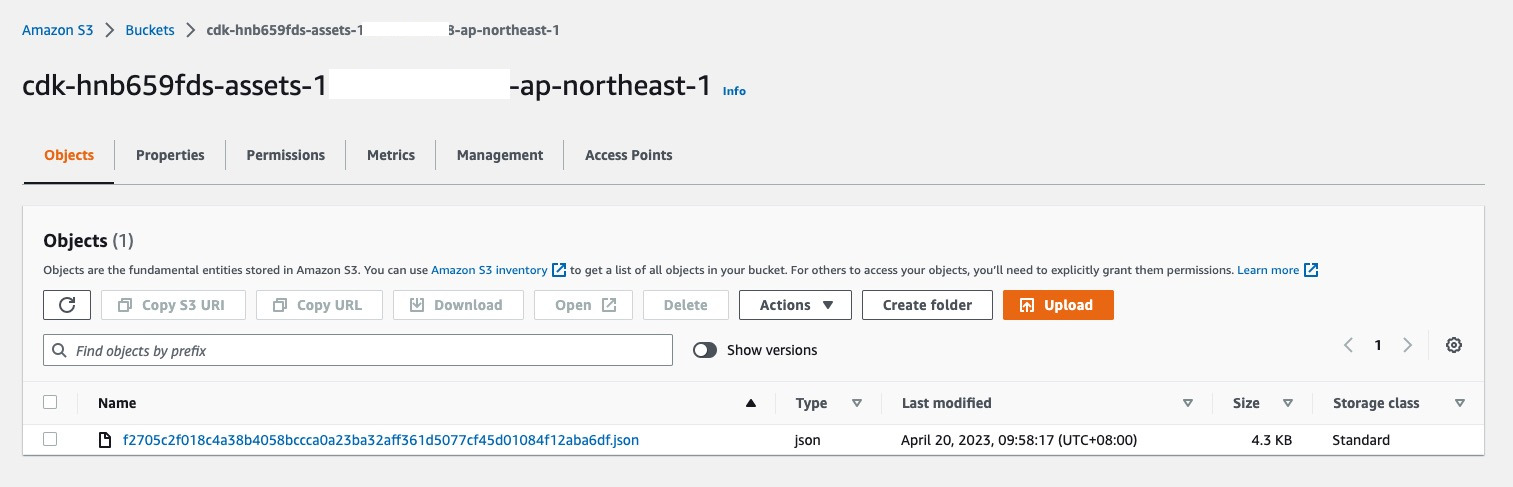Open the Amazon S3 breadcrumb link
The image size is (1513, 487).
[58, 30]
